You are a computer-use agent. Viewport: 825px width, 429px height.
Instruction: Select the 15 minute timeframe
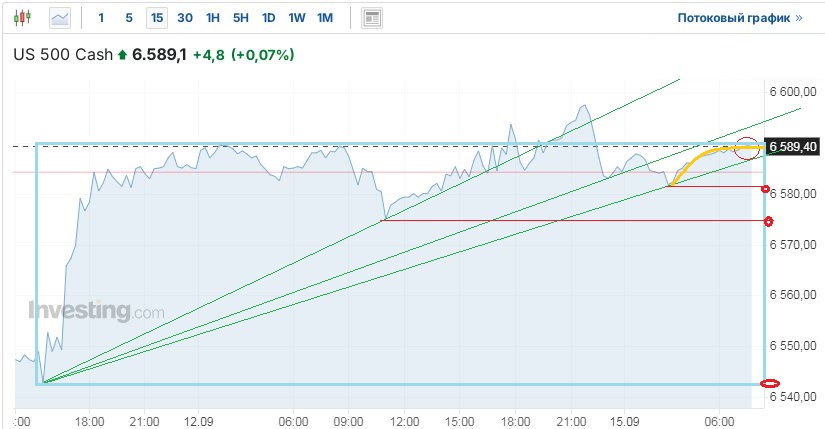(x=157, y=18)
